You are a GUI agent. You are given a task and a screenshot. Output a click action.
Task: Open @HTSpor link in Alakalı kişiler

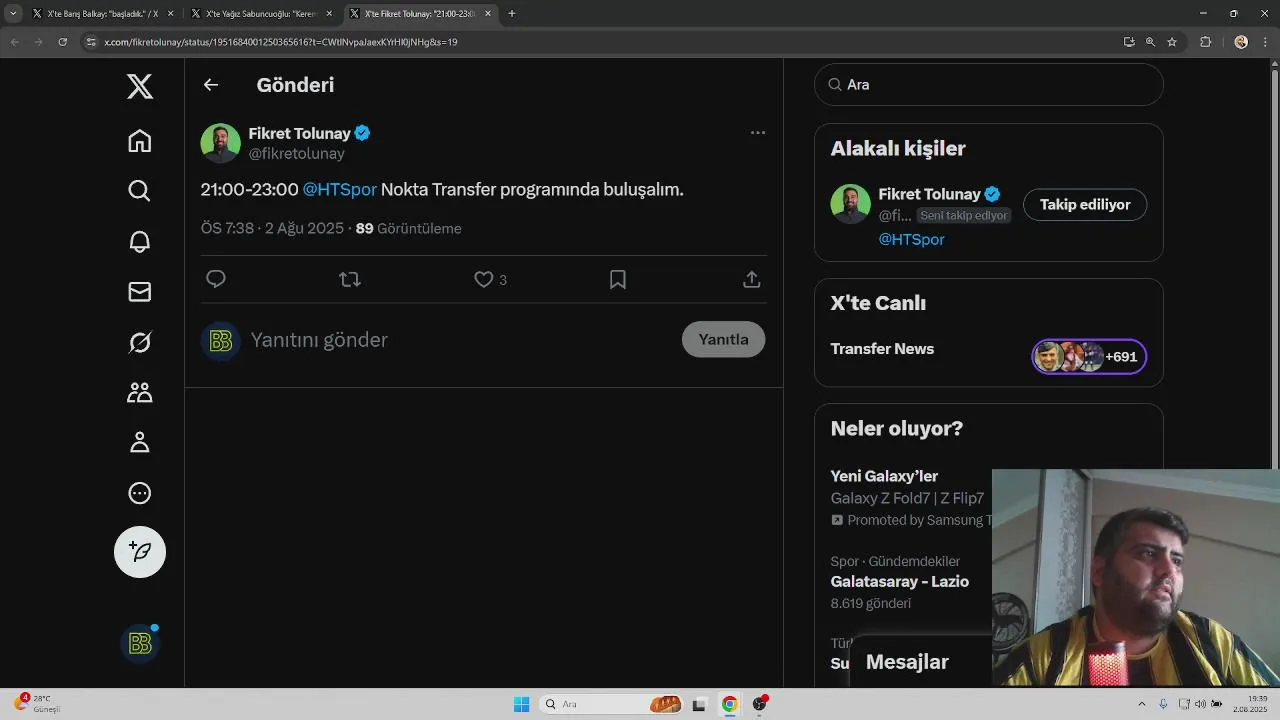point(912,239)
